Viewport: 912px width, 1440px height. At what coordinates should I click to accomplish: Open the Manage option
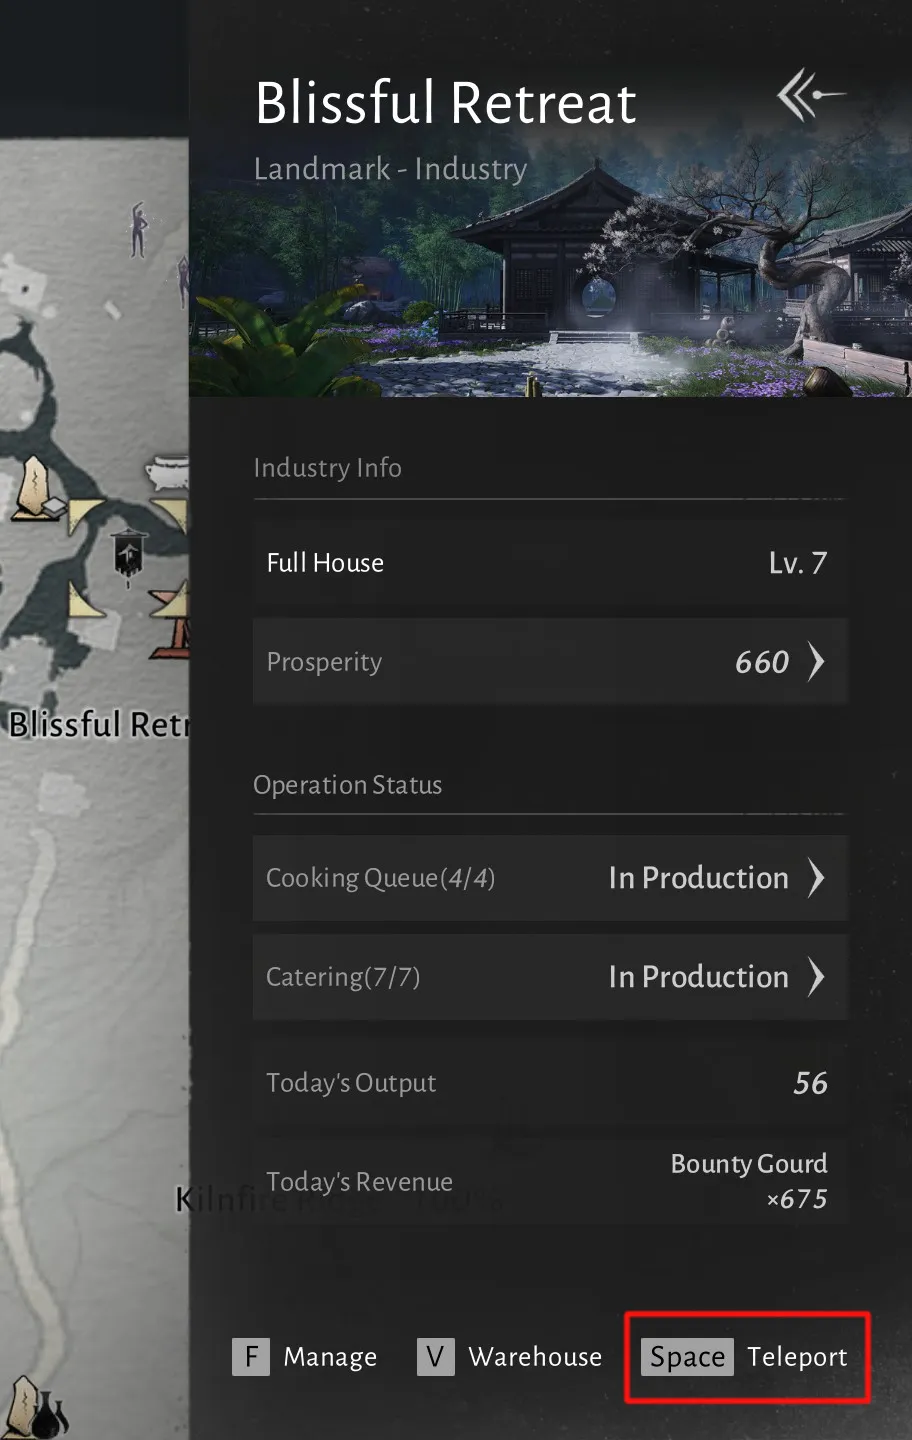coord(330,1357)
